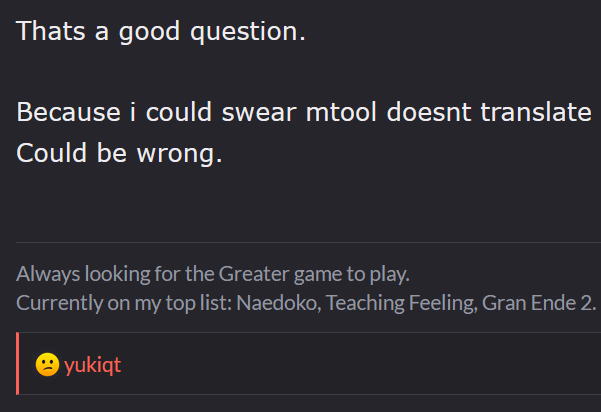Click the divider line above the signature
This screenshot has height=412, width=601.
(300, 242)
